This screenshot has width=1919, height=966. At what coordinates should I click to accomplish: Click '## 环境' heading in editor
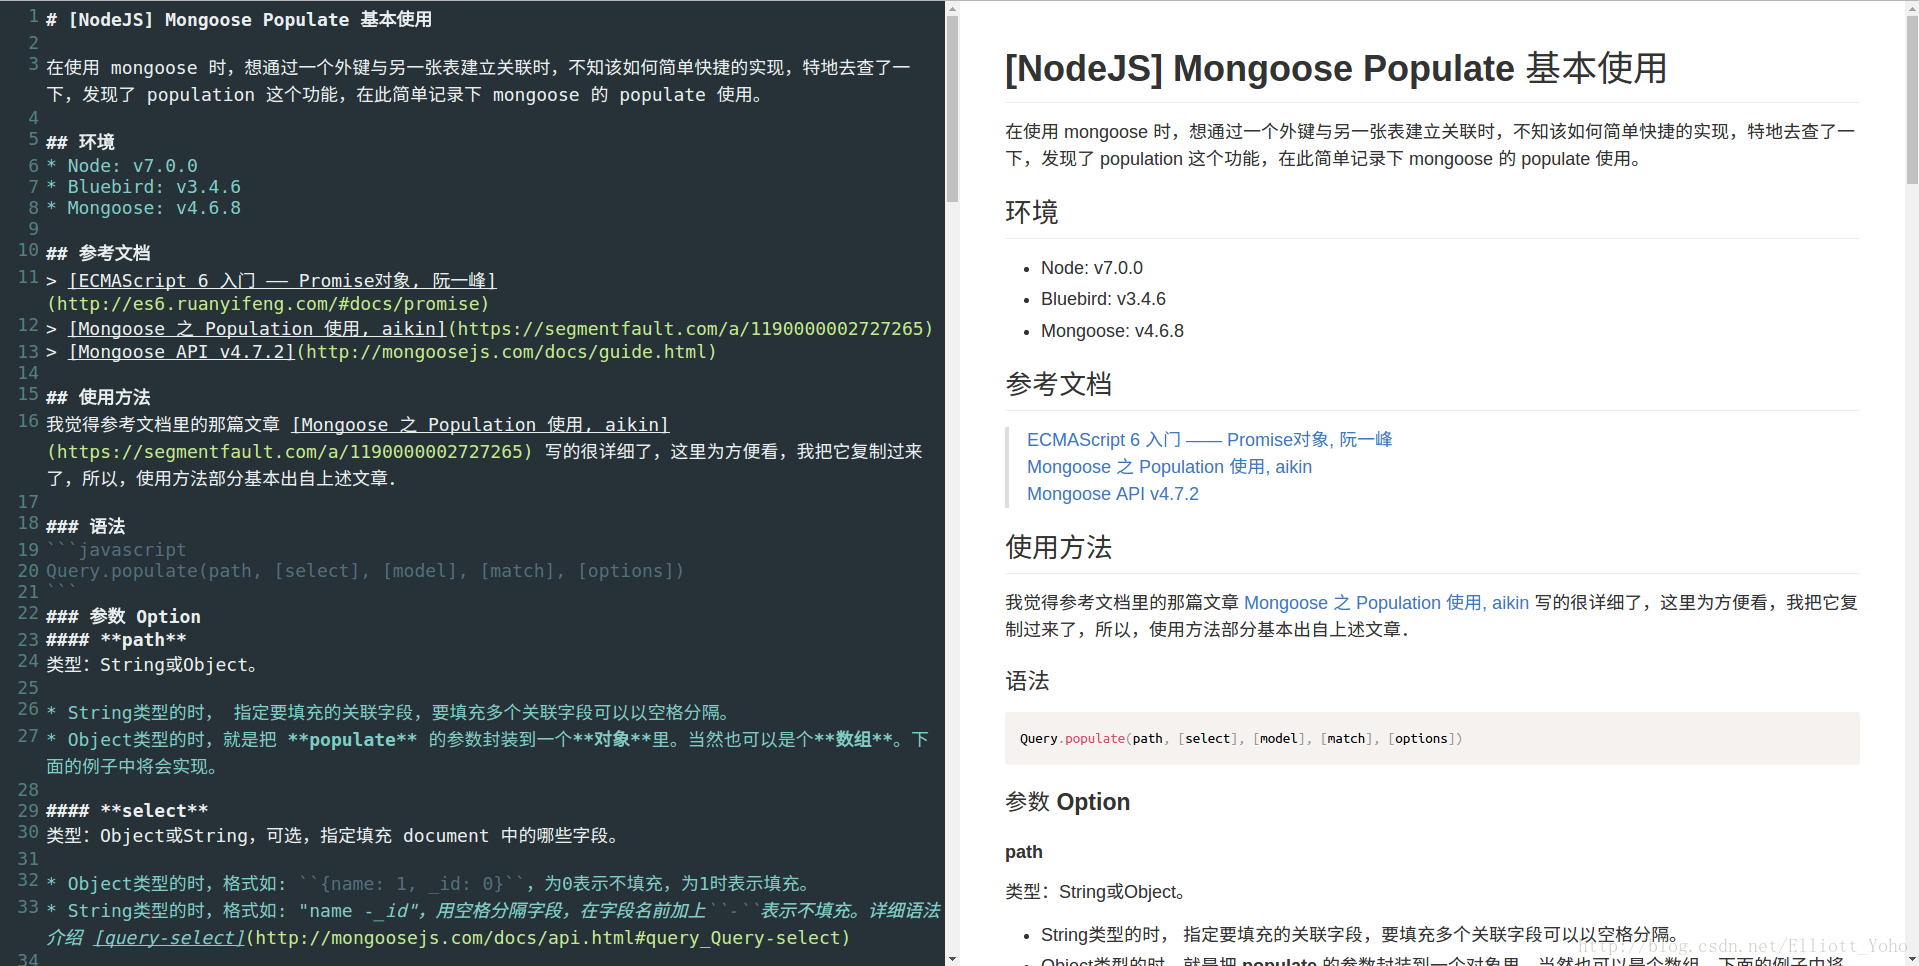80,142
